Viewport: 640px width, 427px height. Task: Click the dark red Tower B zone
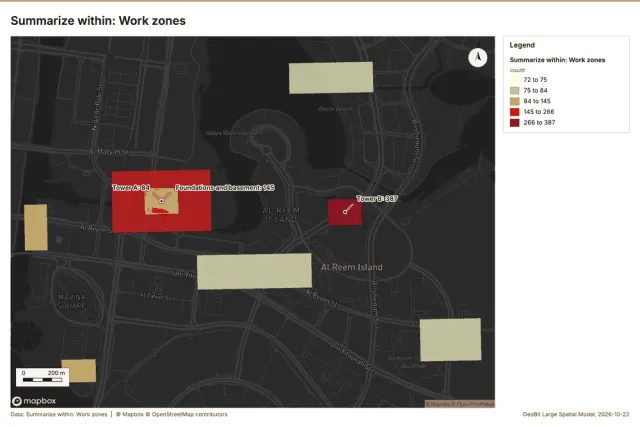(345, 212)
